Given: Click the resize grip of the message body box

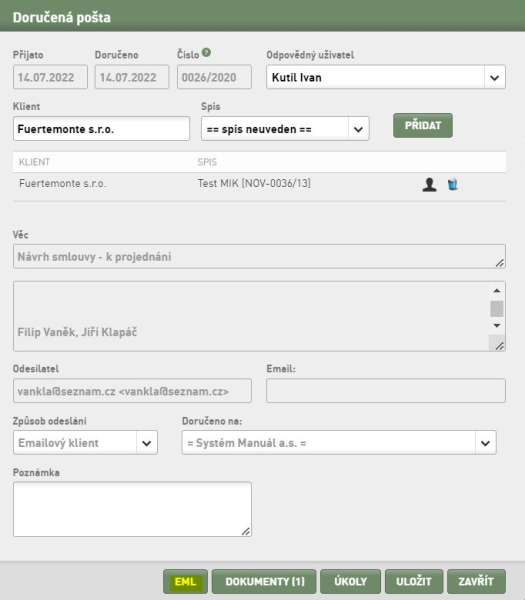Looking at the screenshot, I should 499,346.
